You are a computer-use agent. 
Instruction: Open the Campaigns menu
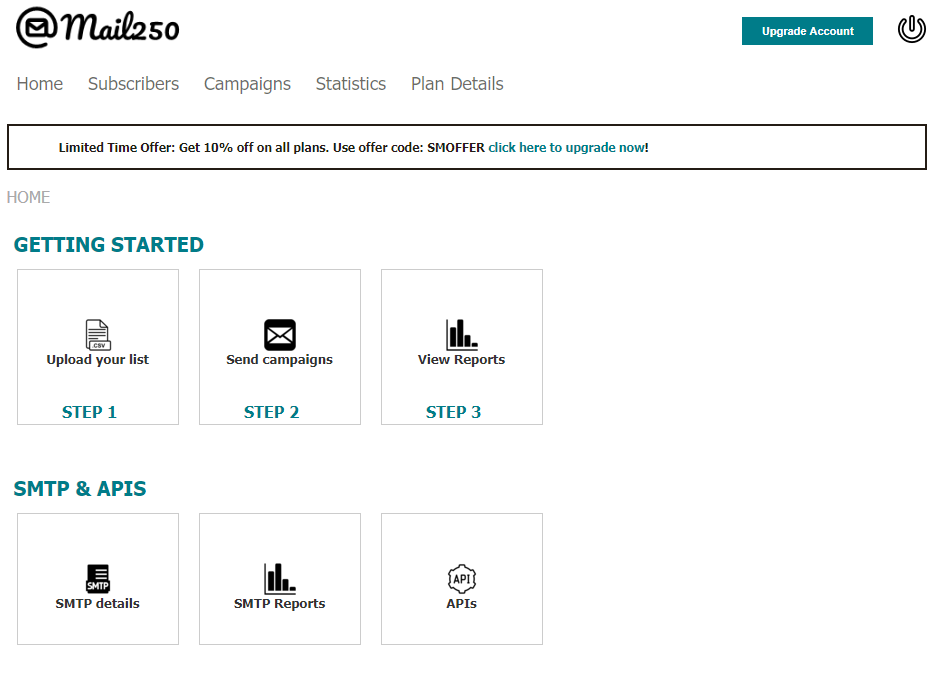(x=247, y=84)
